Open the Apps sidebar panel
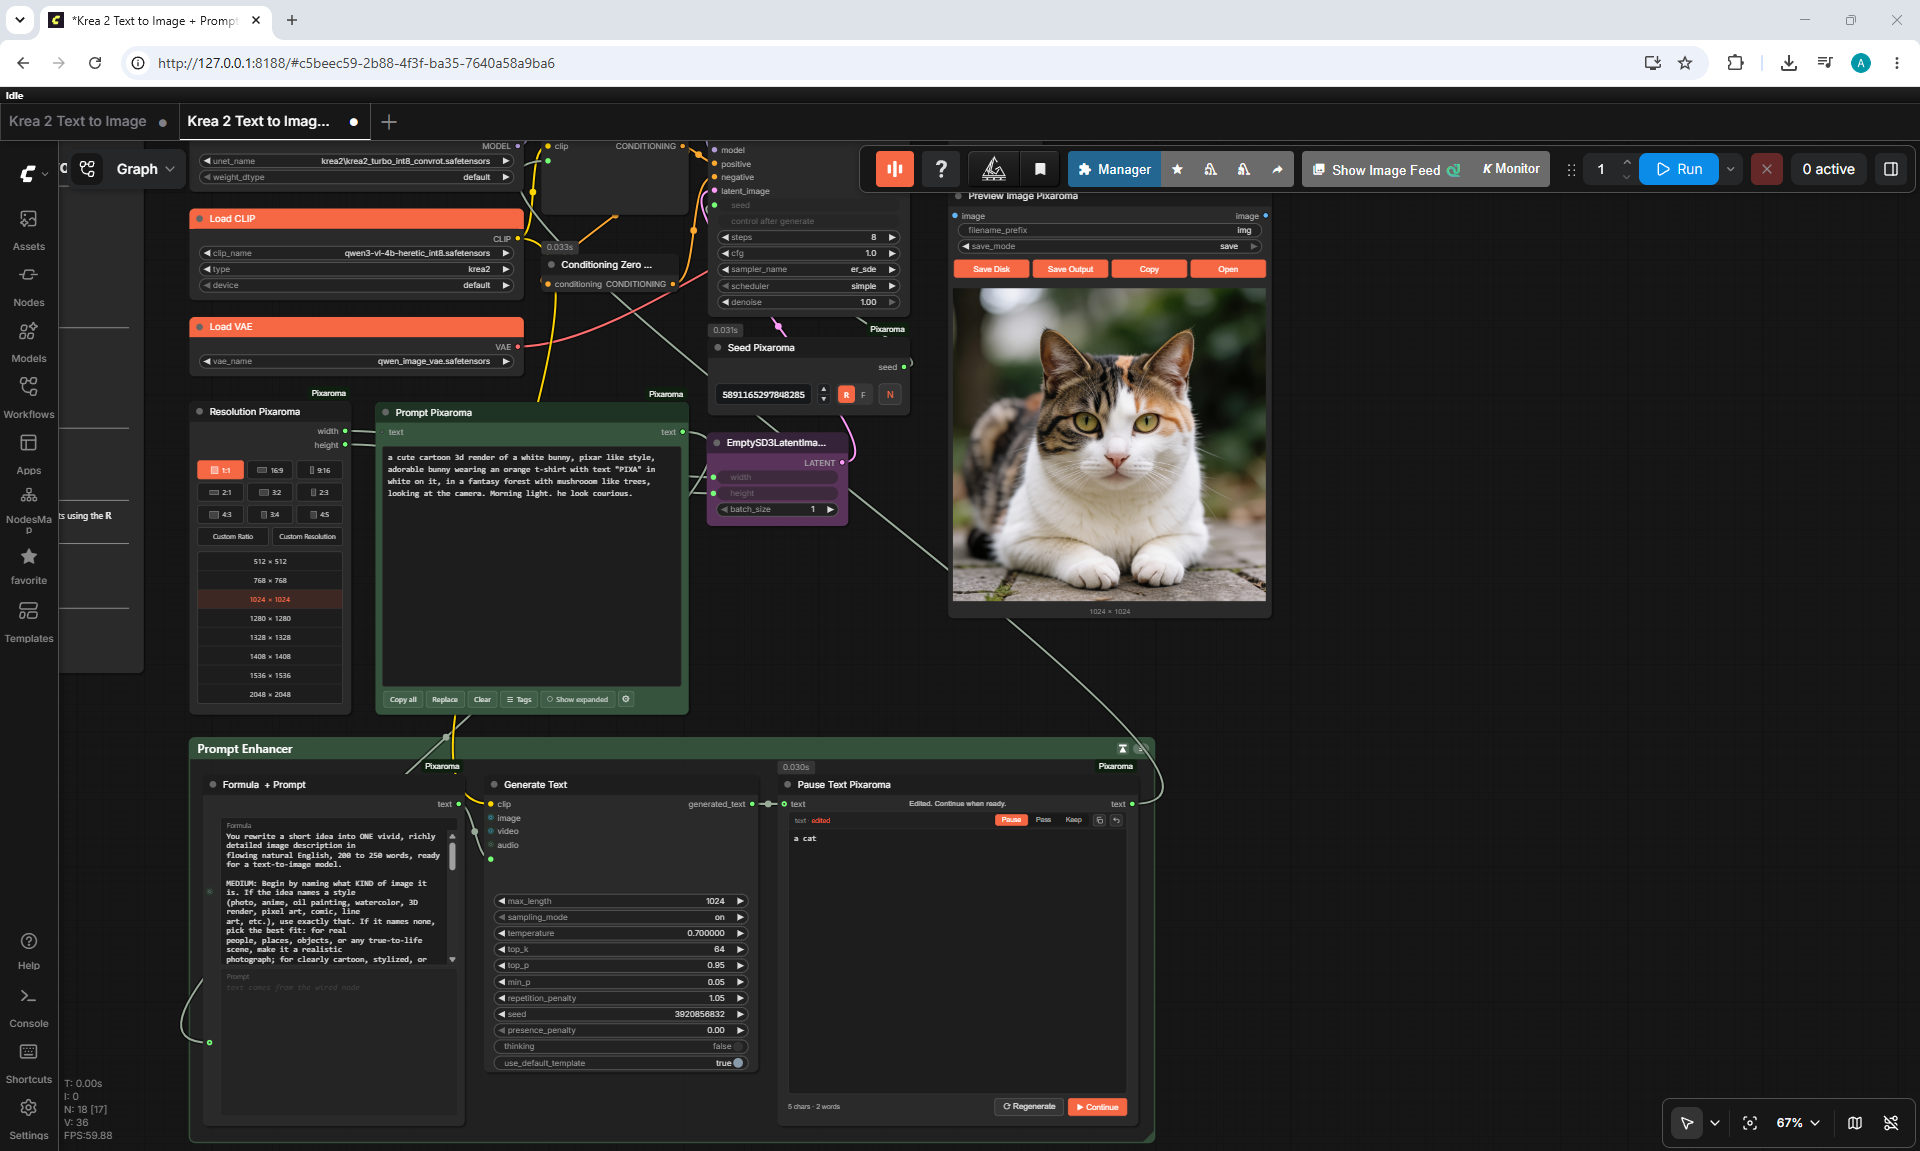 click(29, 454)
